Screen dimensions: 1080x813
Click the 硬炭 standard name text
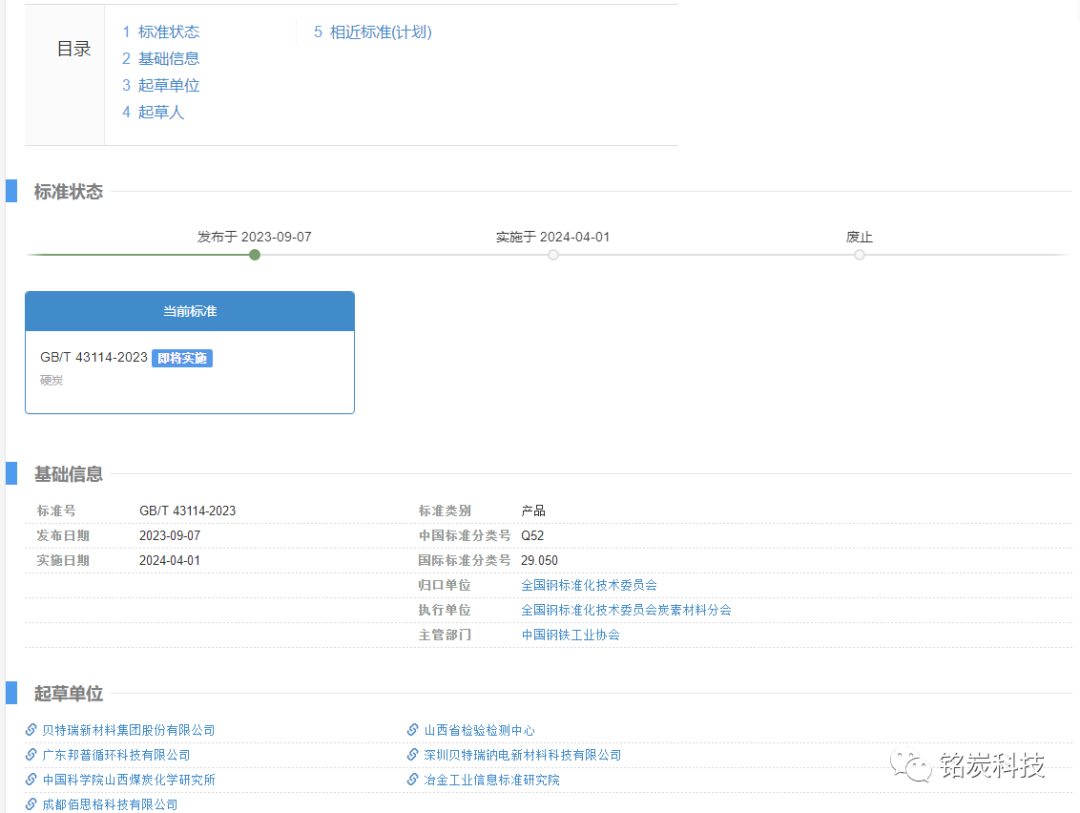52,380
